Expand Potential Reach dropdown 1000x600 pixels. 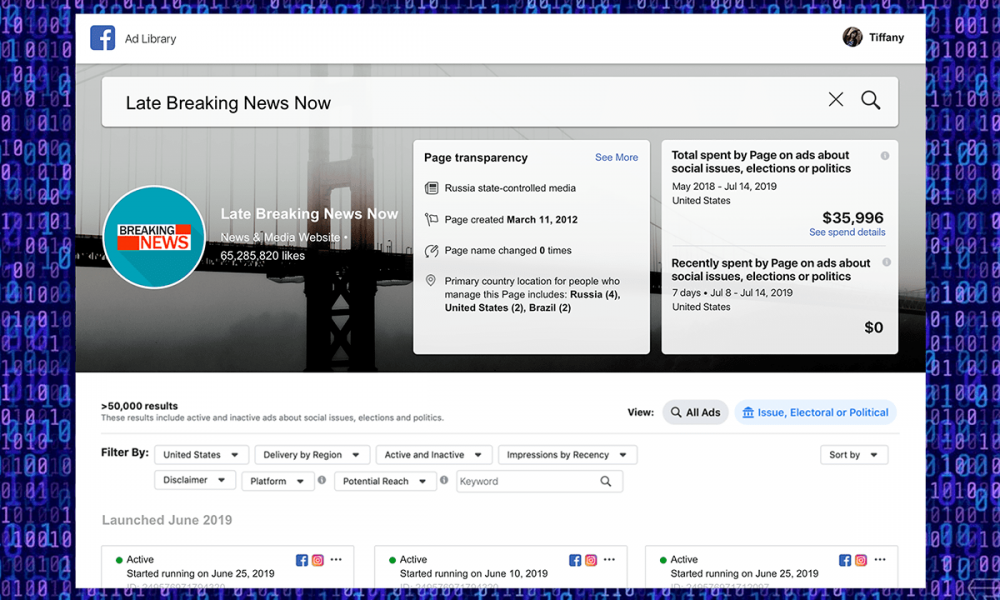[385, 481]
